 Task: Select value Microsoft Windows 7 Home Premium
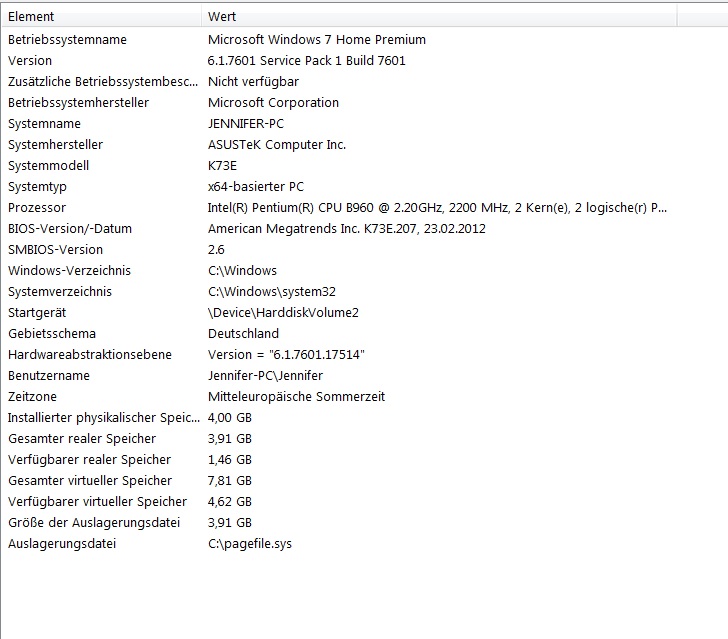pos(317,39)
